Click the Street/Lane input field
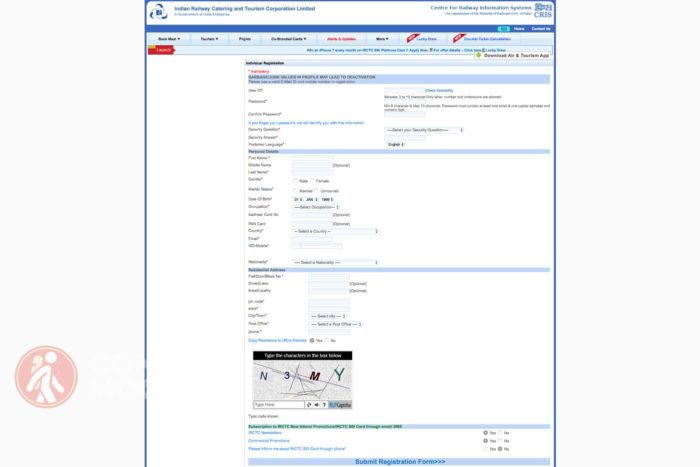 tap(328, 284)
